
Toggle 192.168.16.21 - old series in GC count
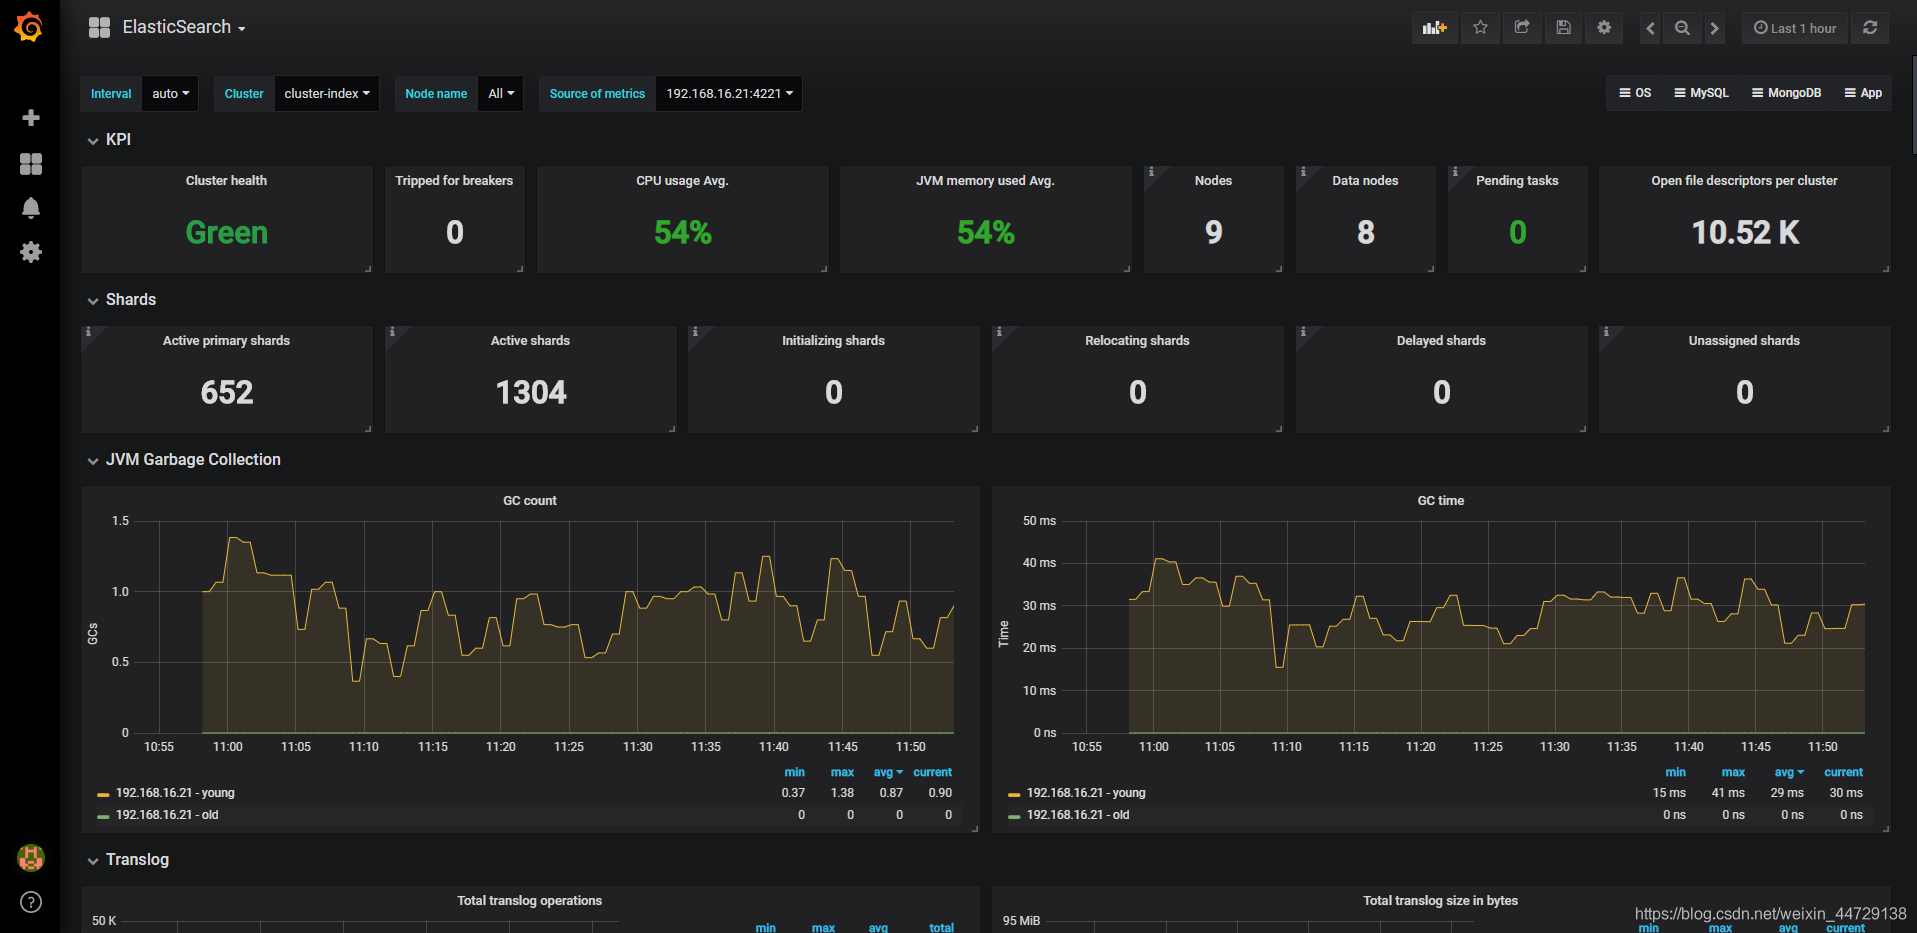(167, 815)
